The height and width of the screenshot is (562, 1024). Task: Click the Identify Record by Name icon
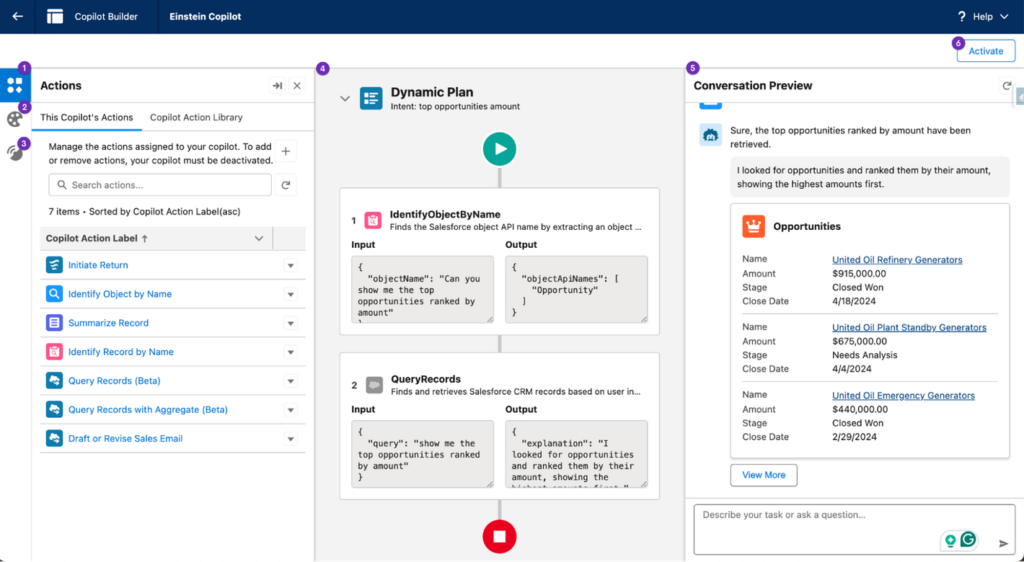pos(54,352)
